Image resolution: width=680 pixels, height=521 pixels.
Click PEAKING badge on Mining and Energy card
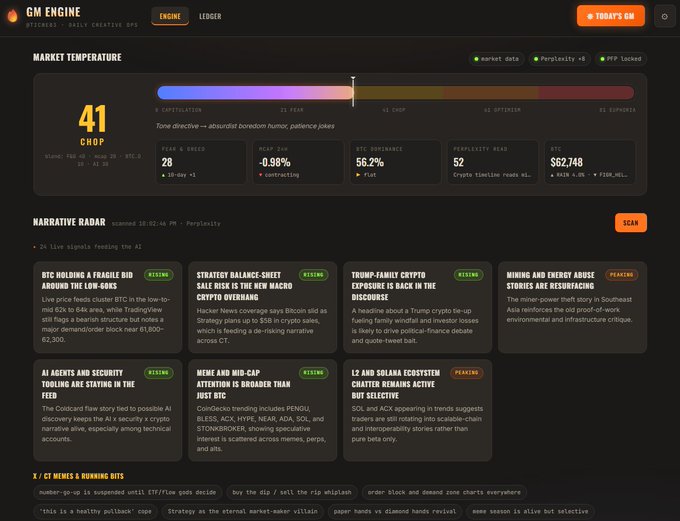click(x=621, y=275)
